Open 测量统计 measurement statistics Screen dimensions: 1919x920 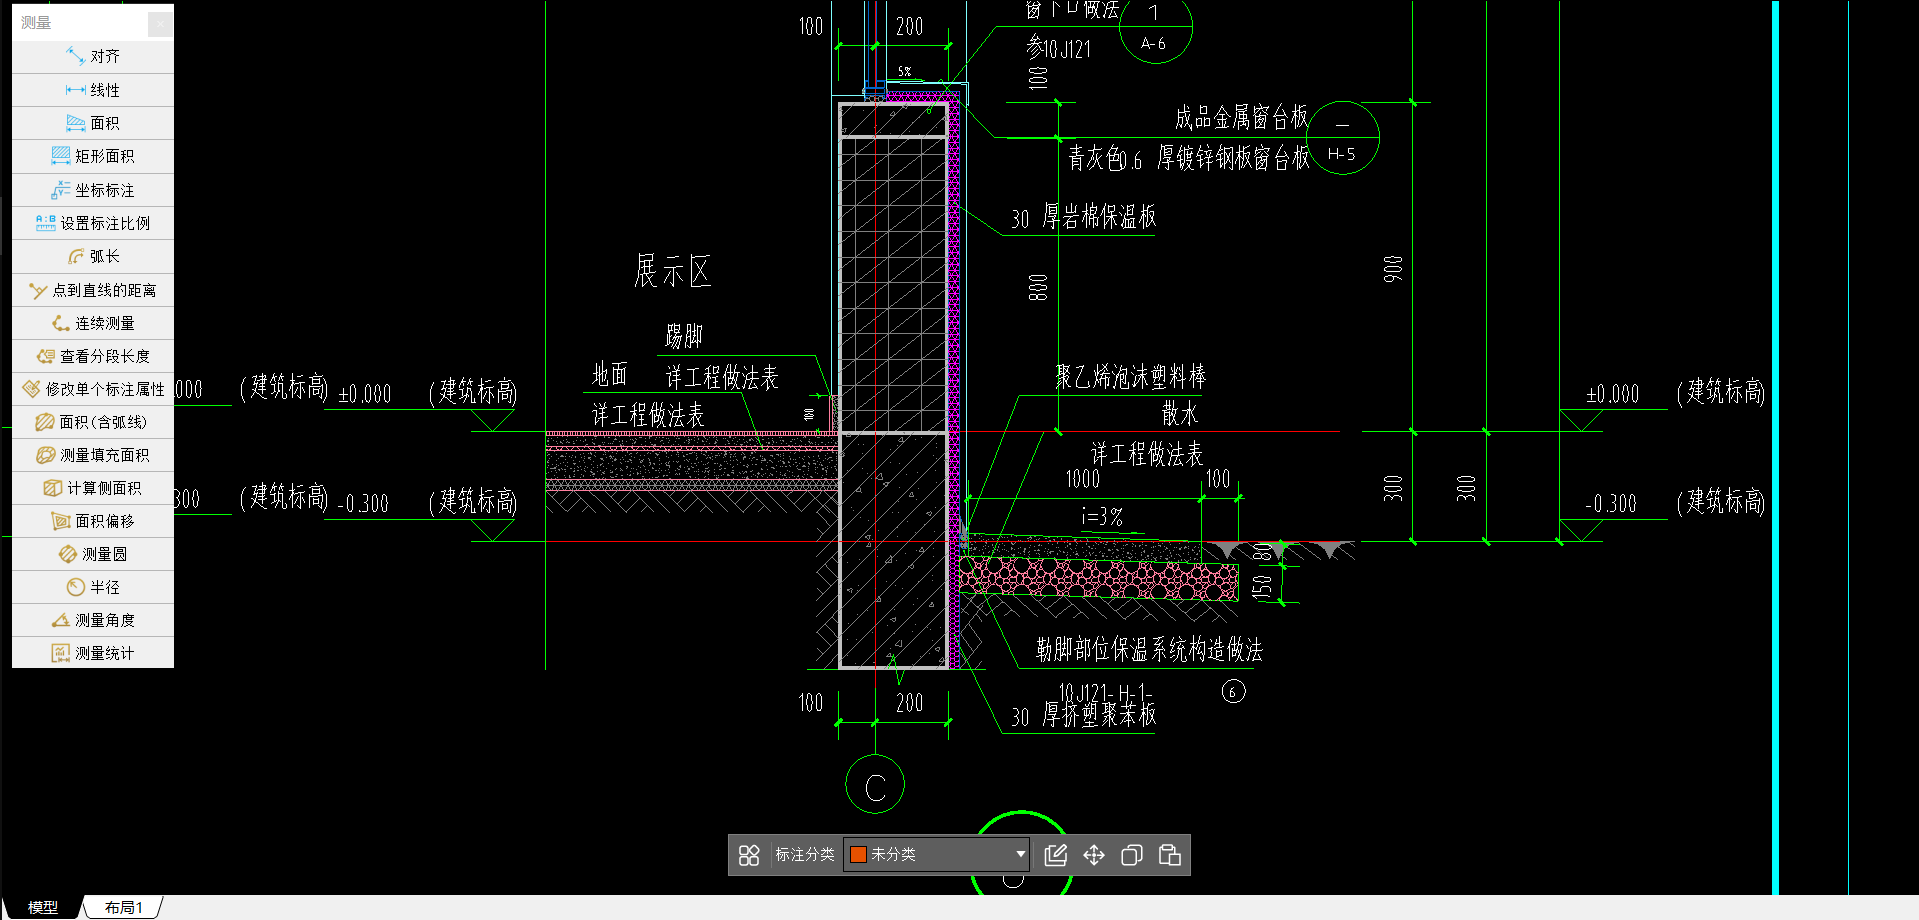click(x=93, y=653)
